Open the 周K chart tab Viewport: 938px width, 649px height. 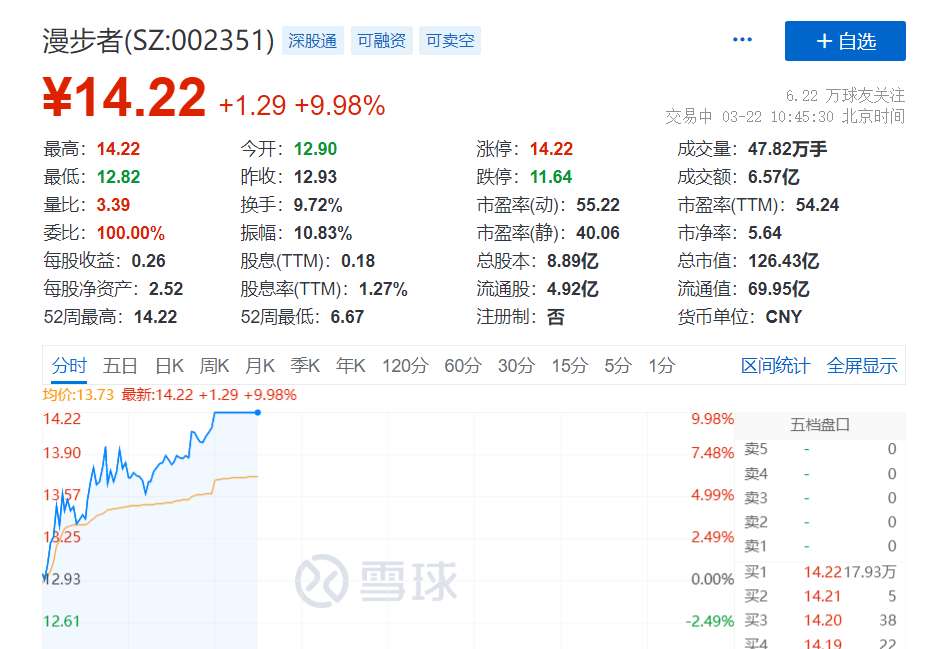pyautogui.click(x=214, y=365)
